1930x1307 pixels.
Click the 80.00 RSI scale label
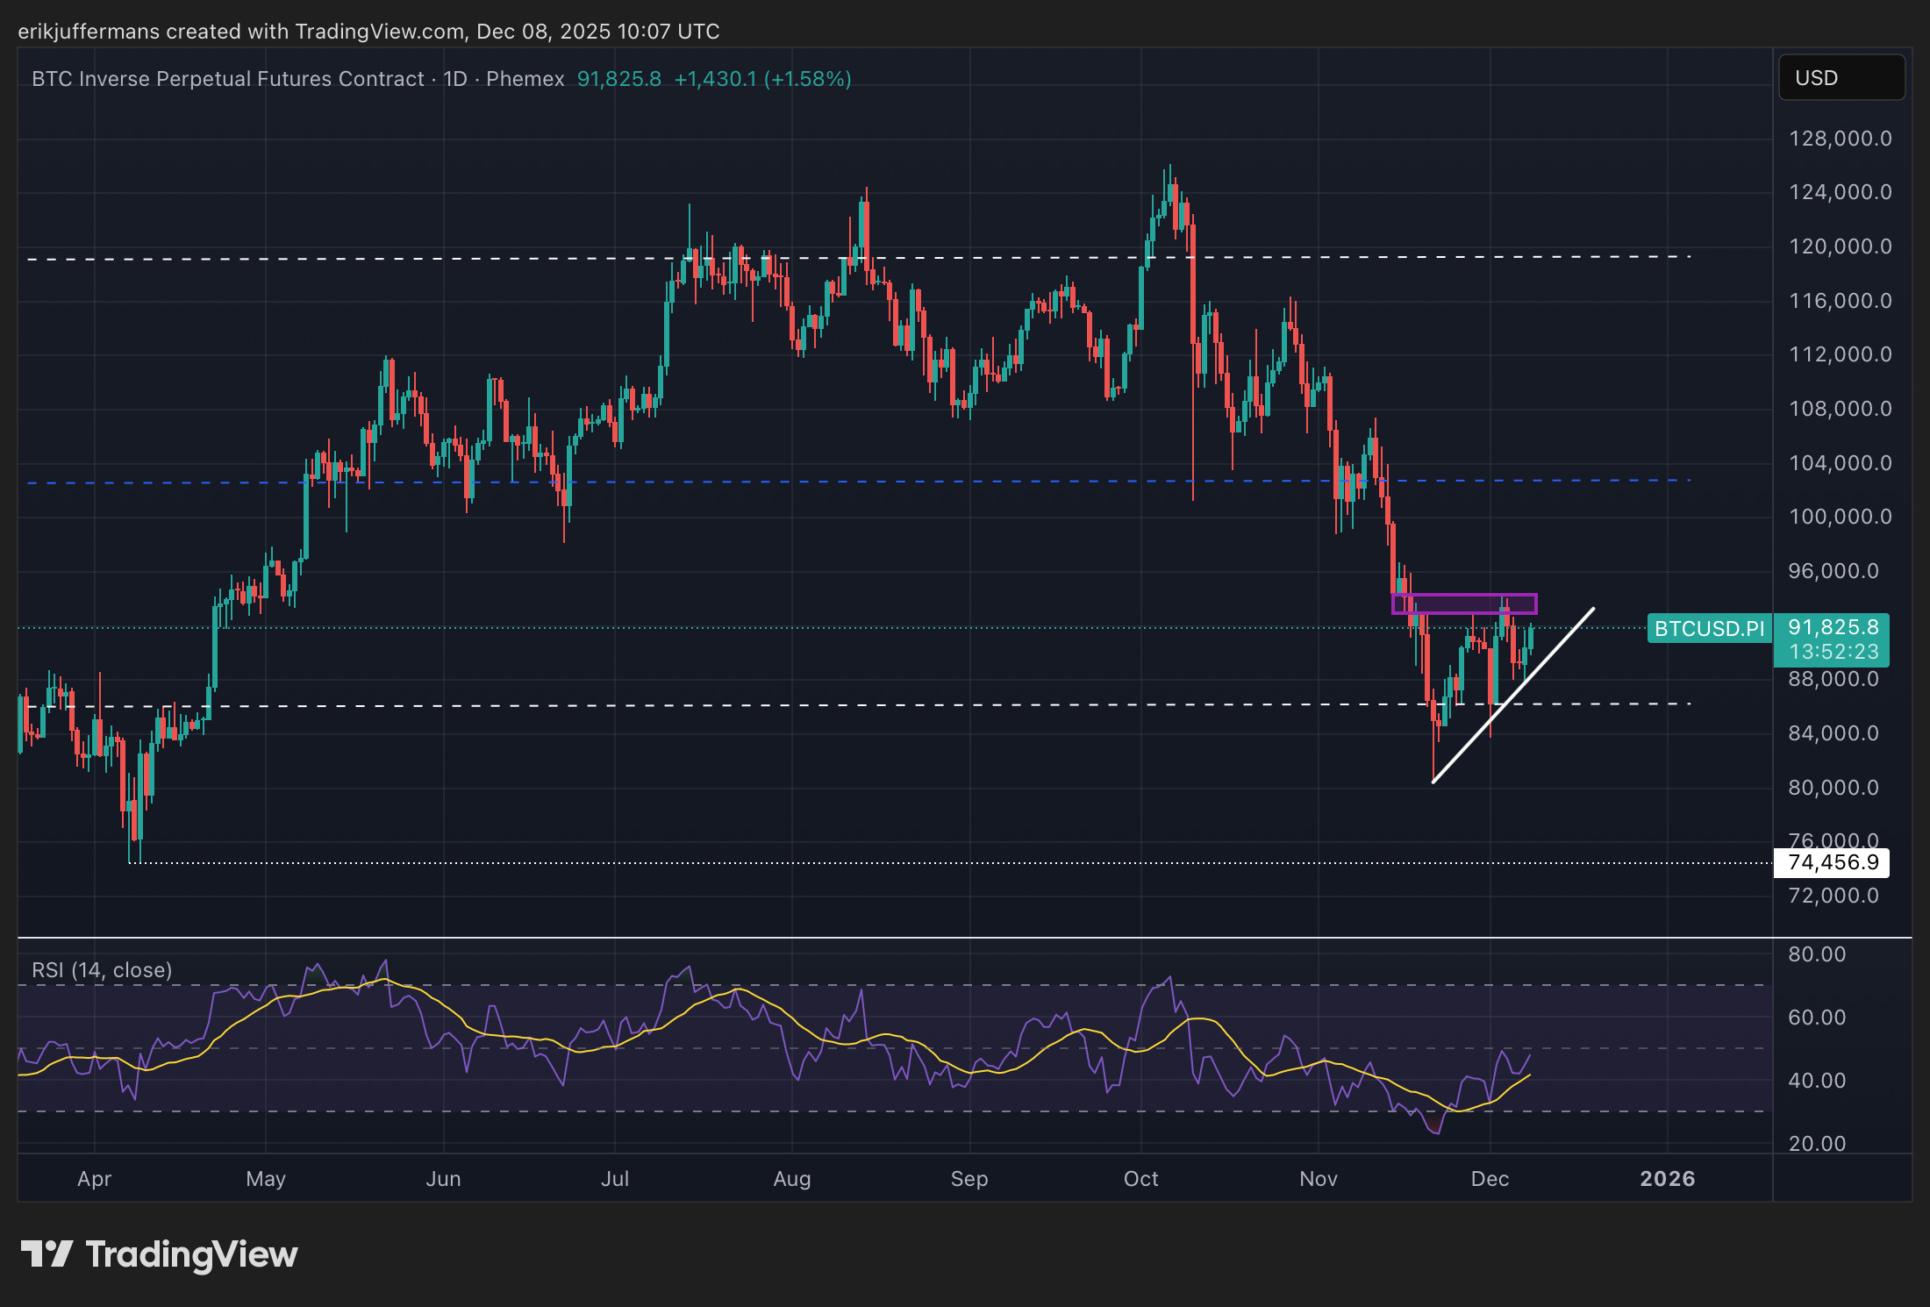pyautogui.click(x=1817, y=954)
